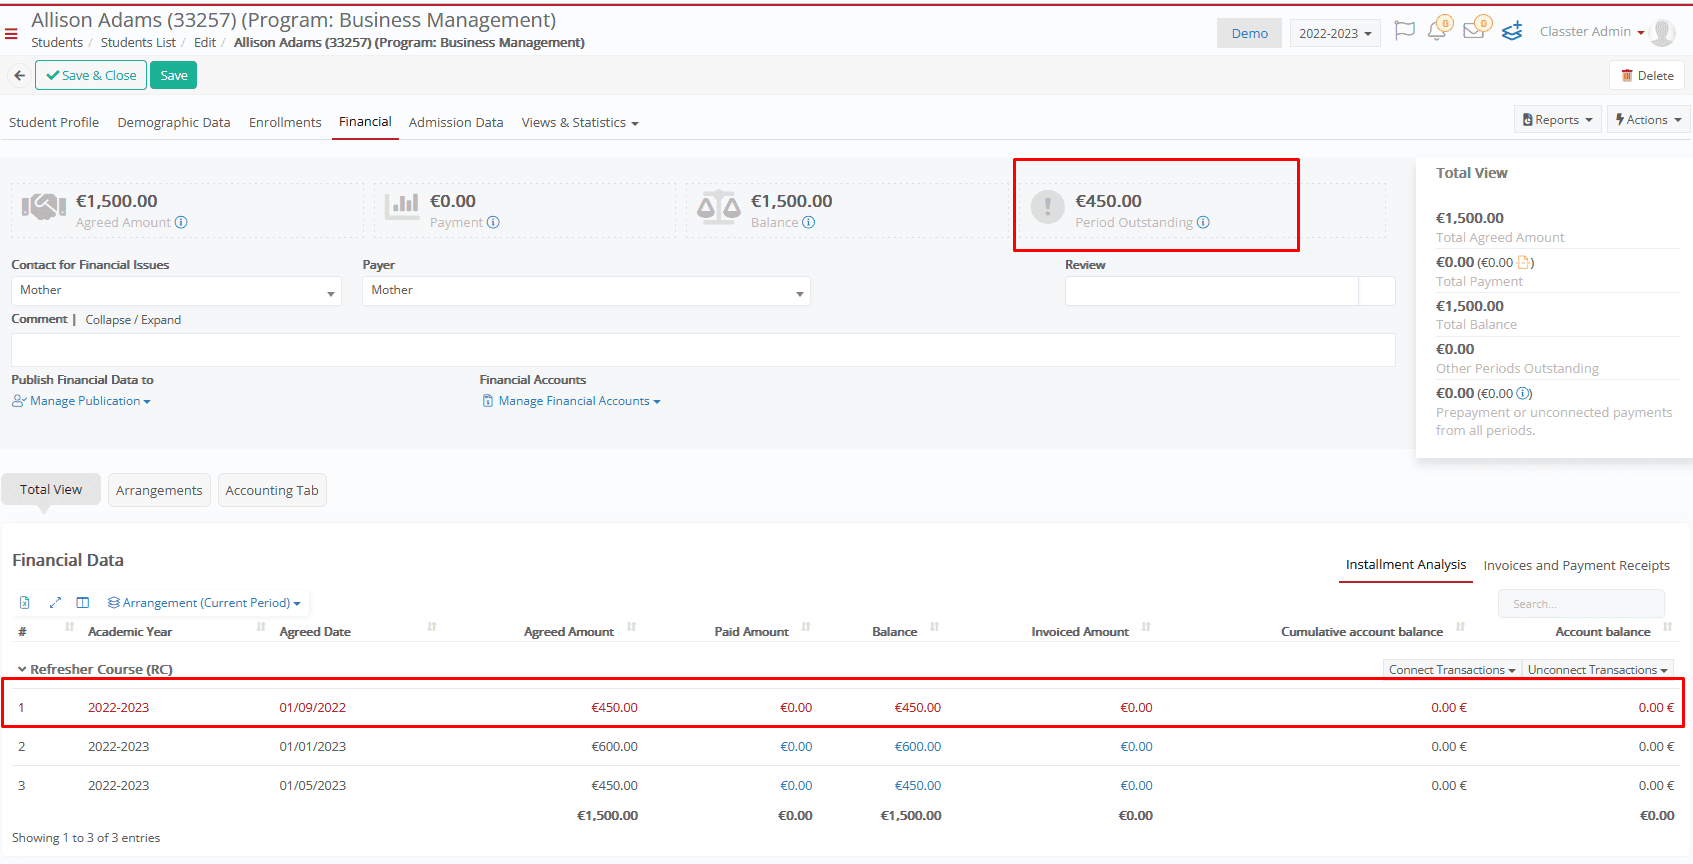Click the handshake Agreed Amount icon
The width and height of the screenshot is (1693, 864).
[44, 207]
